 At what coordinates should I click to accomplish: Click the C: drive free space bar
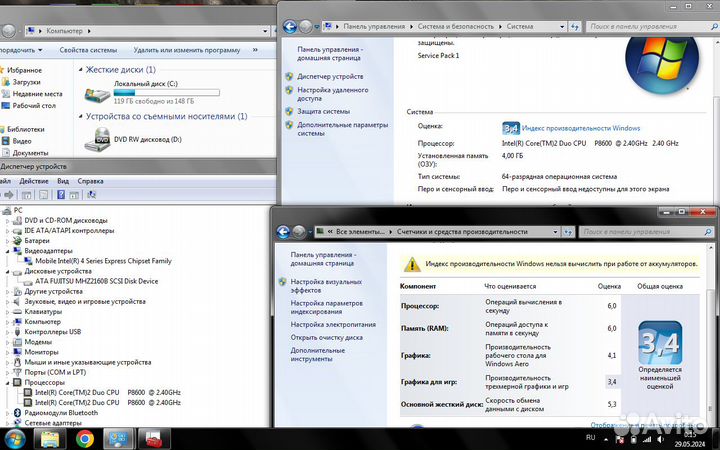tap(167, 92)
